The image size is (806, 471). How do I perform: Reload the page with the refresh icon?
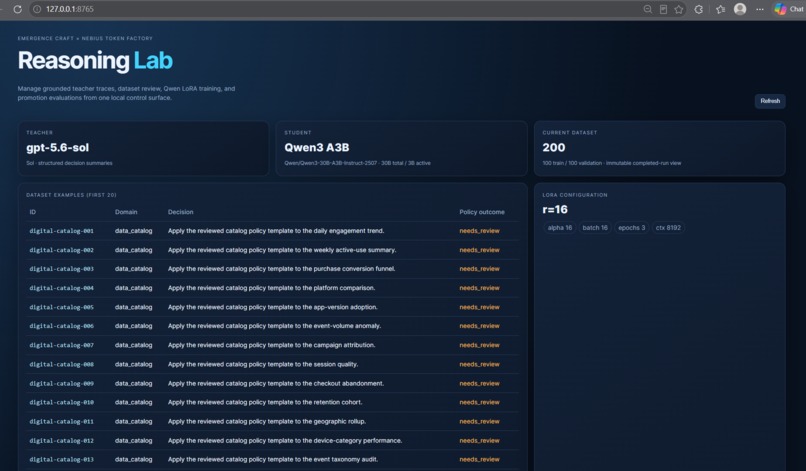pos(17,9)
